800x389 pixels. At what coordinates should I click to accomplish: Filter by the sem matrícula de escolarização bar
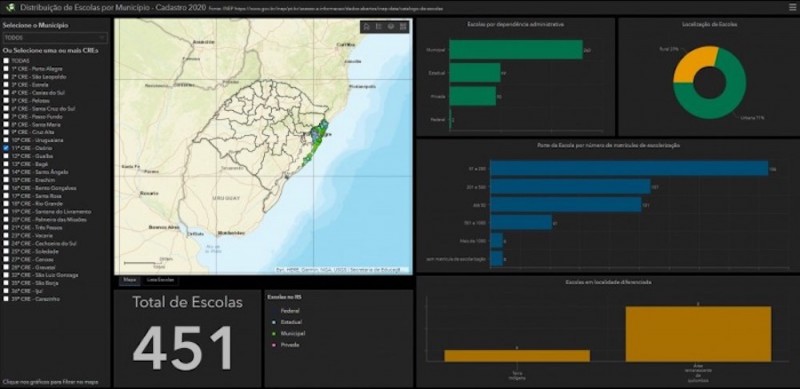pos(496,259)
